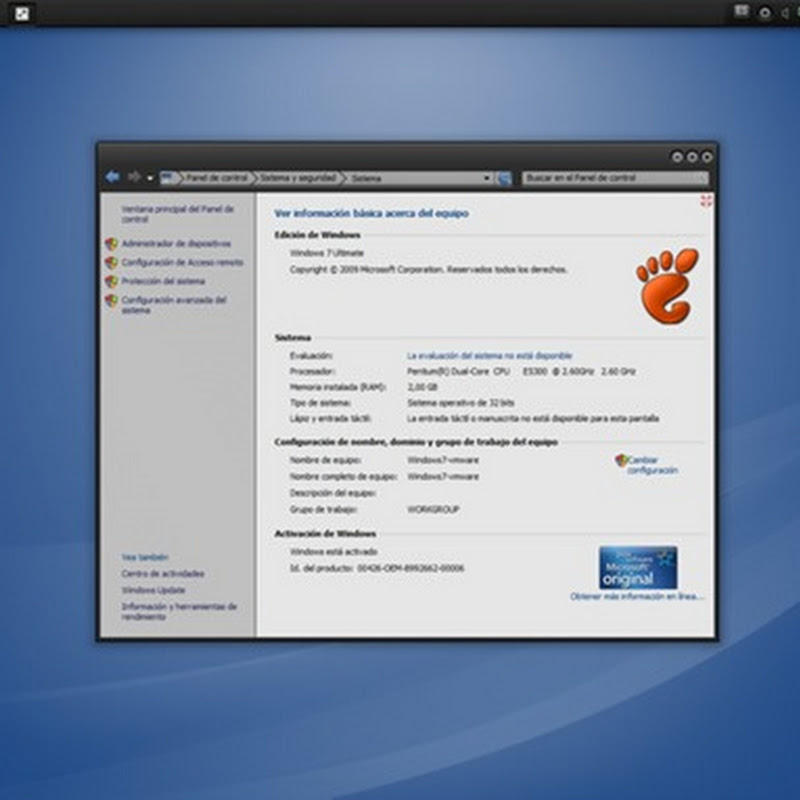Click 'La evaluación del sistema no está disponible'

(489, 355)
